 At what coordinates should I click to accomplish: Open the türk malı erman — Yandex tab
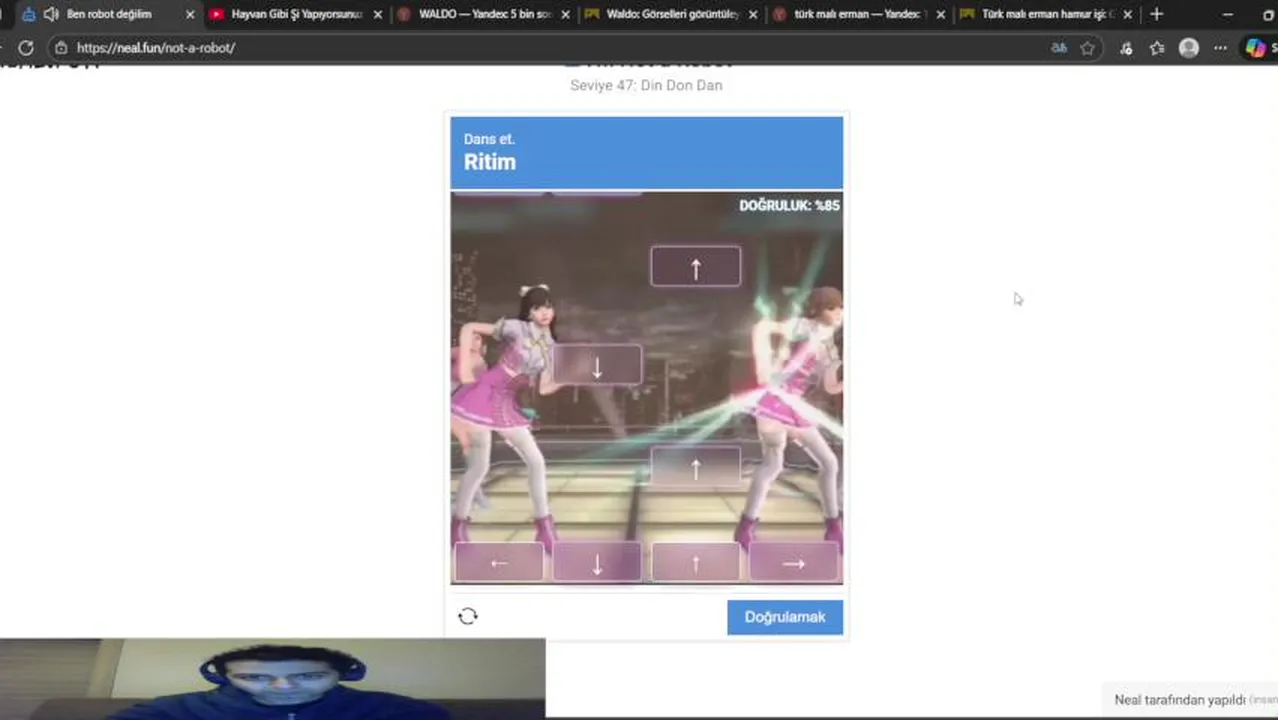[x=859, y=14]
